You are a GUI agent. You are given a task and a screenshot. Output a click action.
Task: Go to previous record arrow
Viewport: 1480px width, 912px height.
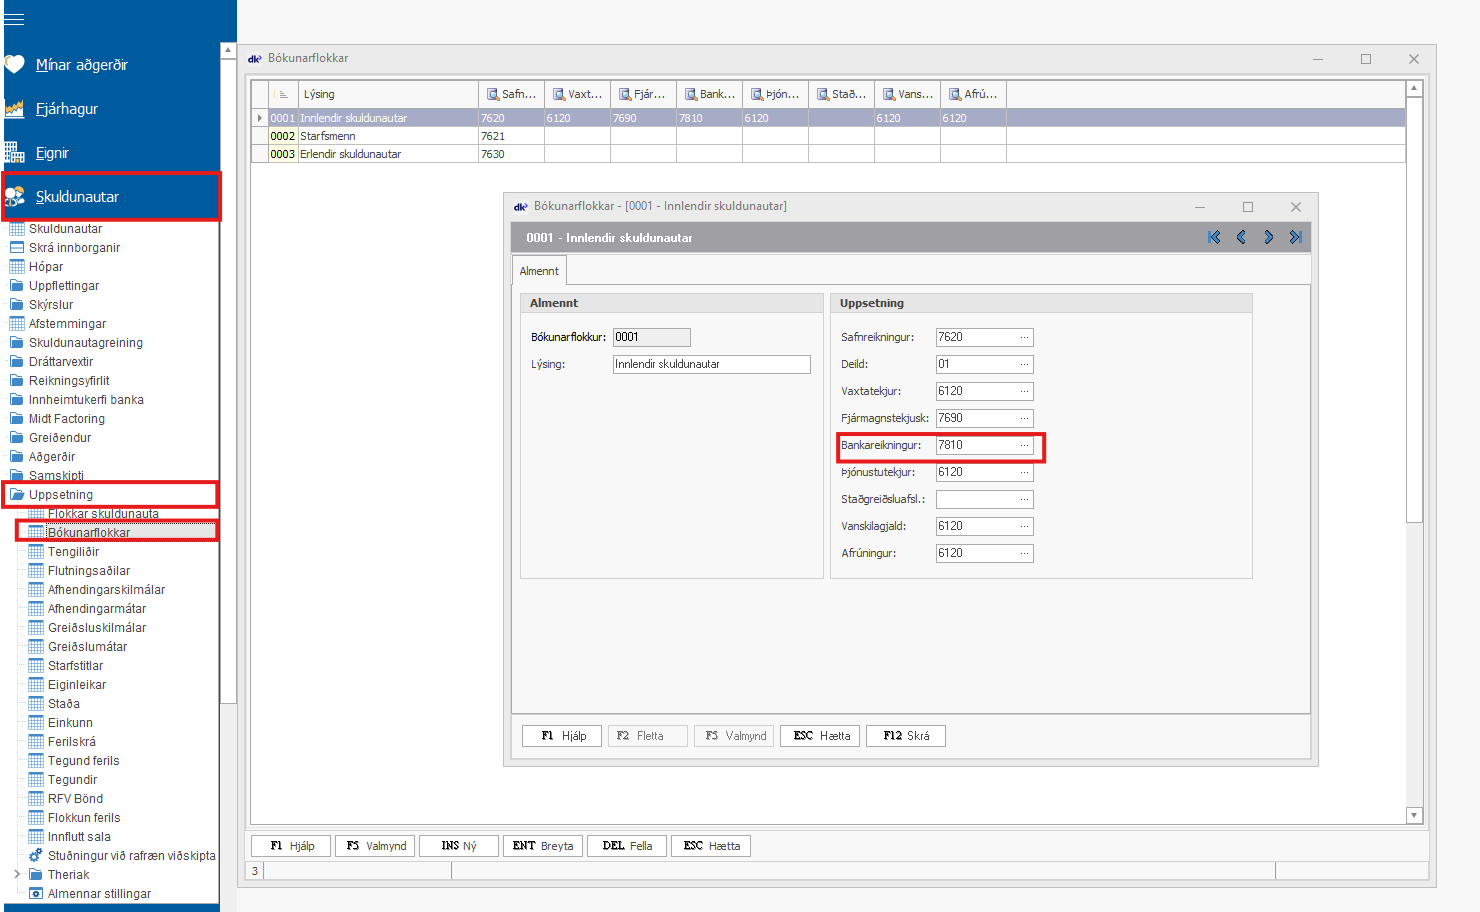[1241, 237]
